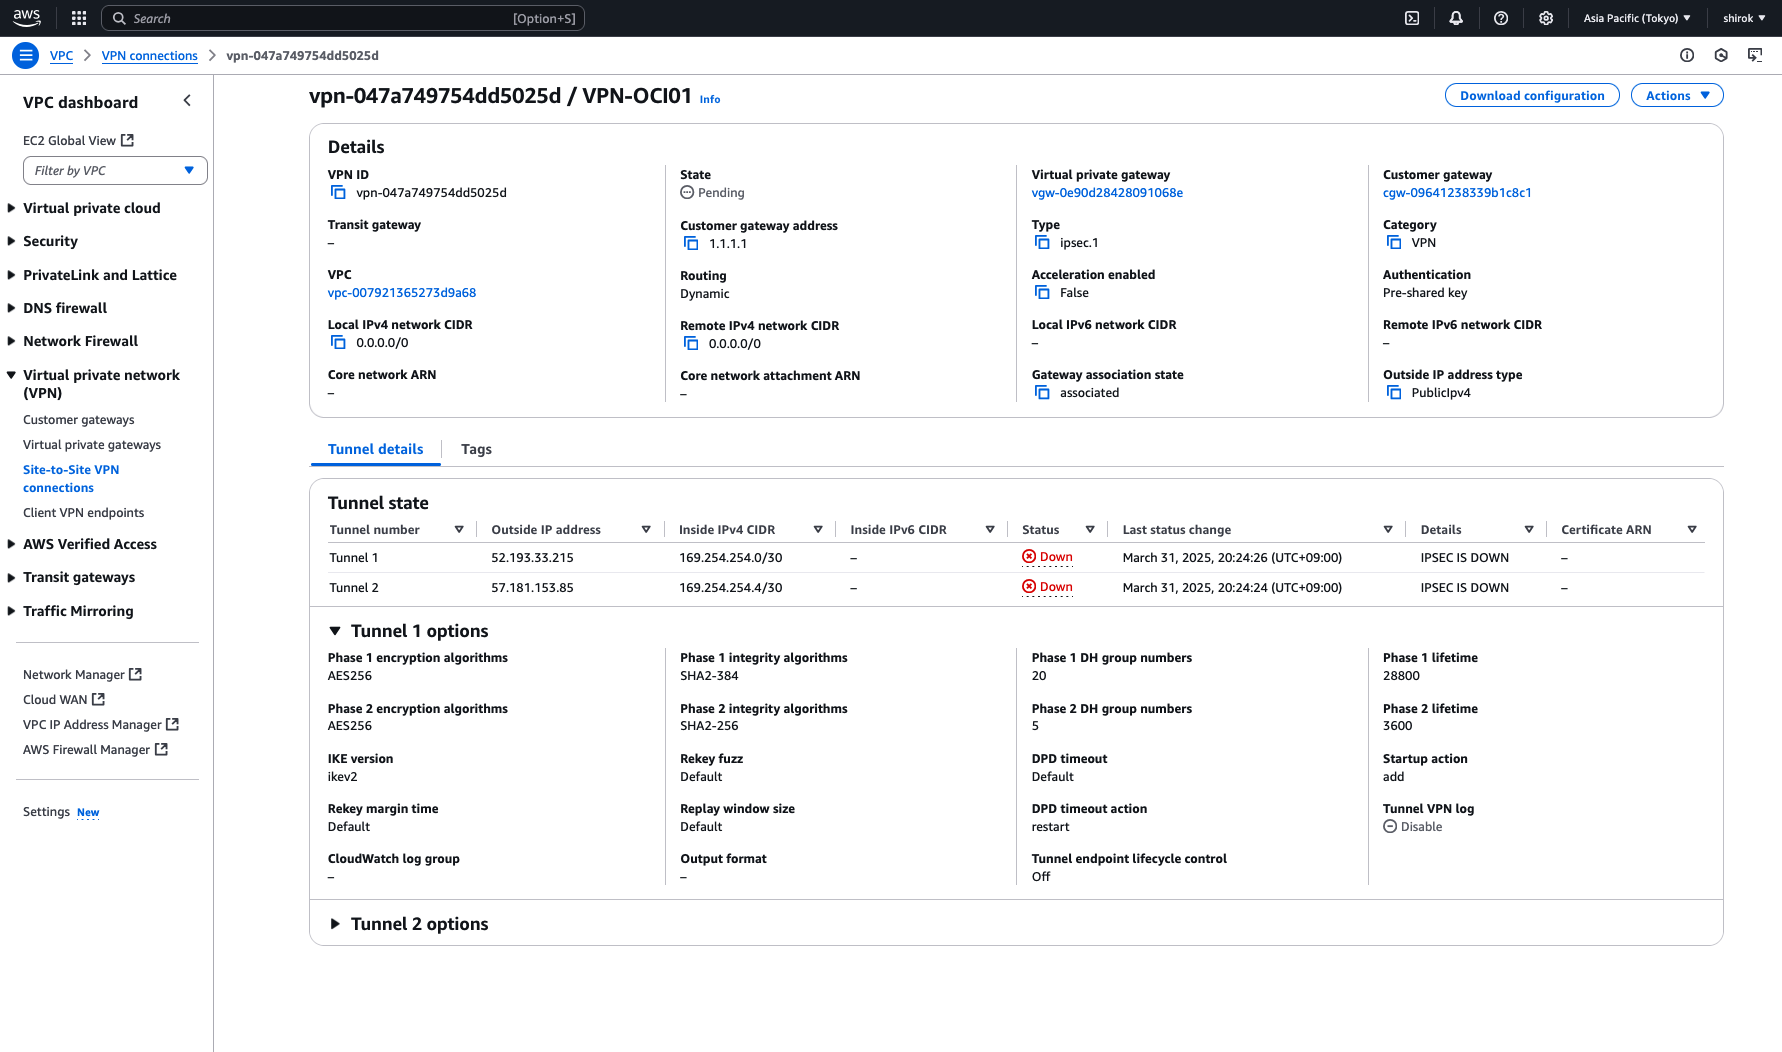Click Tunnel 2 Down status

[x=1047, y=588]
